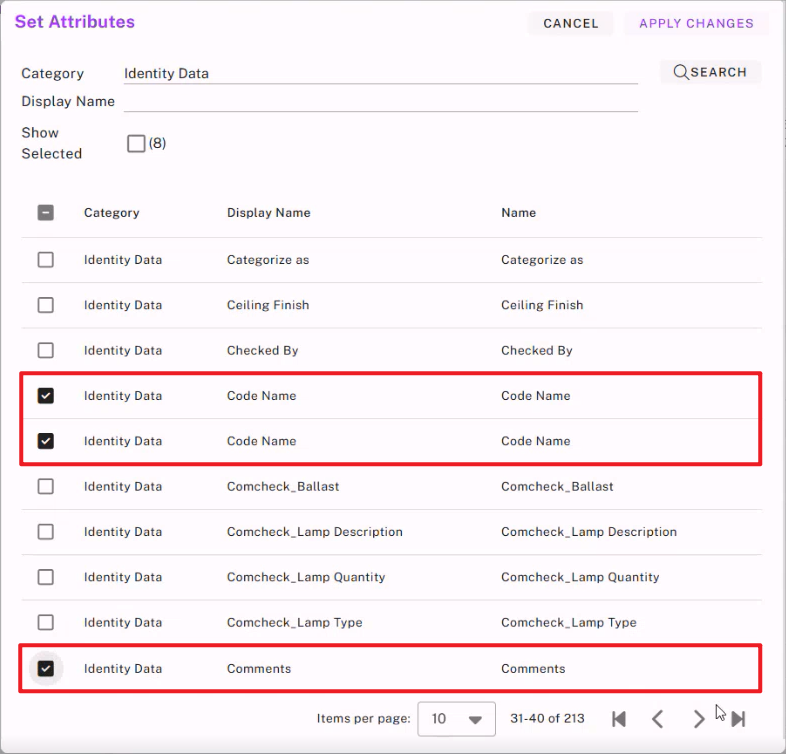This screenshot has width=786, height=754.
Task: Go to the first page of results
Action: [619, 719]
